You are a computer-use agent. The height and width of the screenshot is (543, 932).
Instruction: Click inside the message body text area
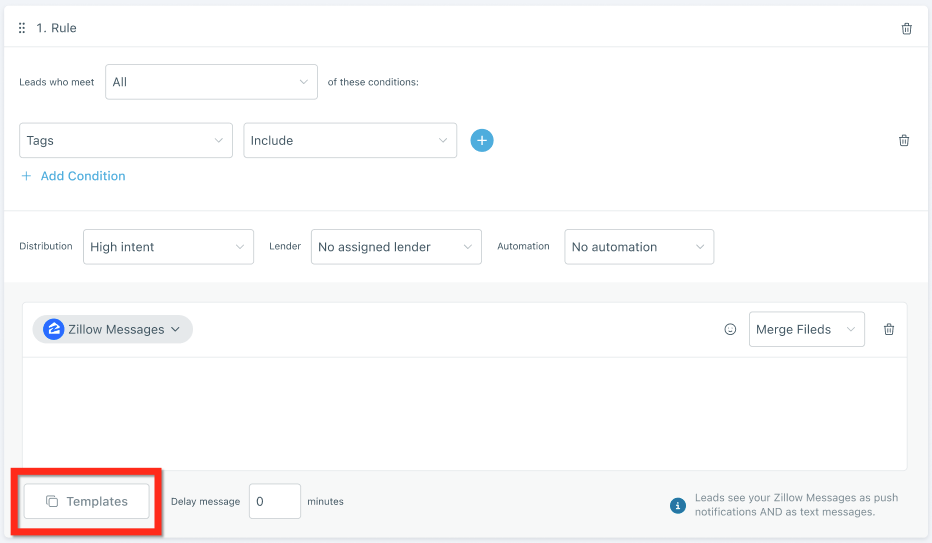(464, 413)
